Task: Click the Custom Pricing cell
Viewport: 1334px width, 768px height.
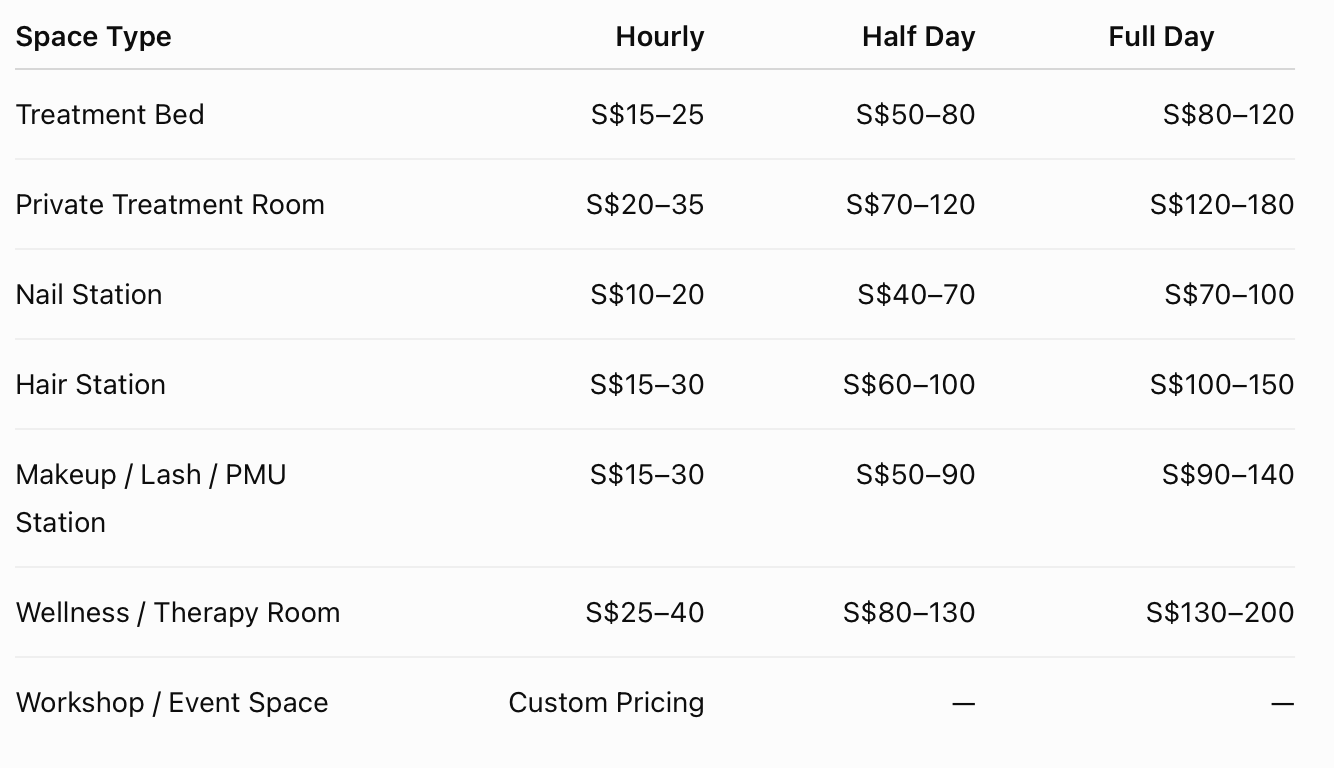Action: pyautogui.click(x=606, y=702)
